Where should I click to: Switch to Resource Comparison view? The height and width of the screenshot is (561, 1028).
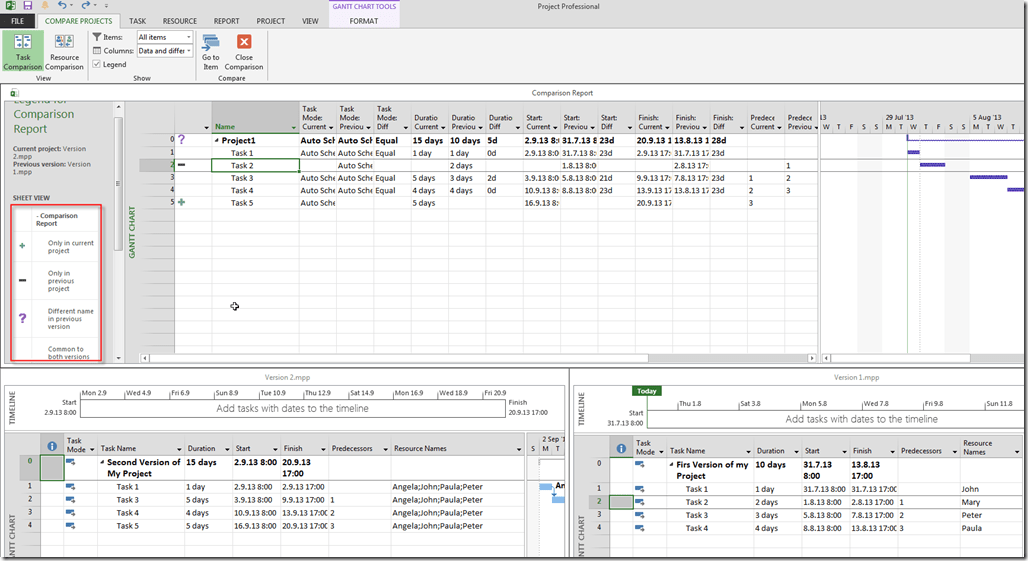64,51
